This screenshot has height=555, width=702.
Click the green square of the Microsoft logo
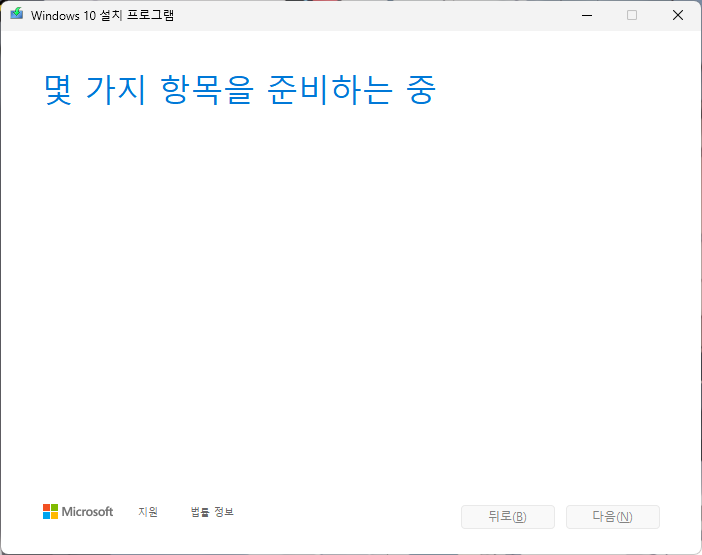[x=54, y=508]
